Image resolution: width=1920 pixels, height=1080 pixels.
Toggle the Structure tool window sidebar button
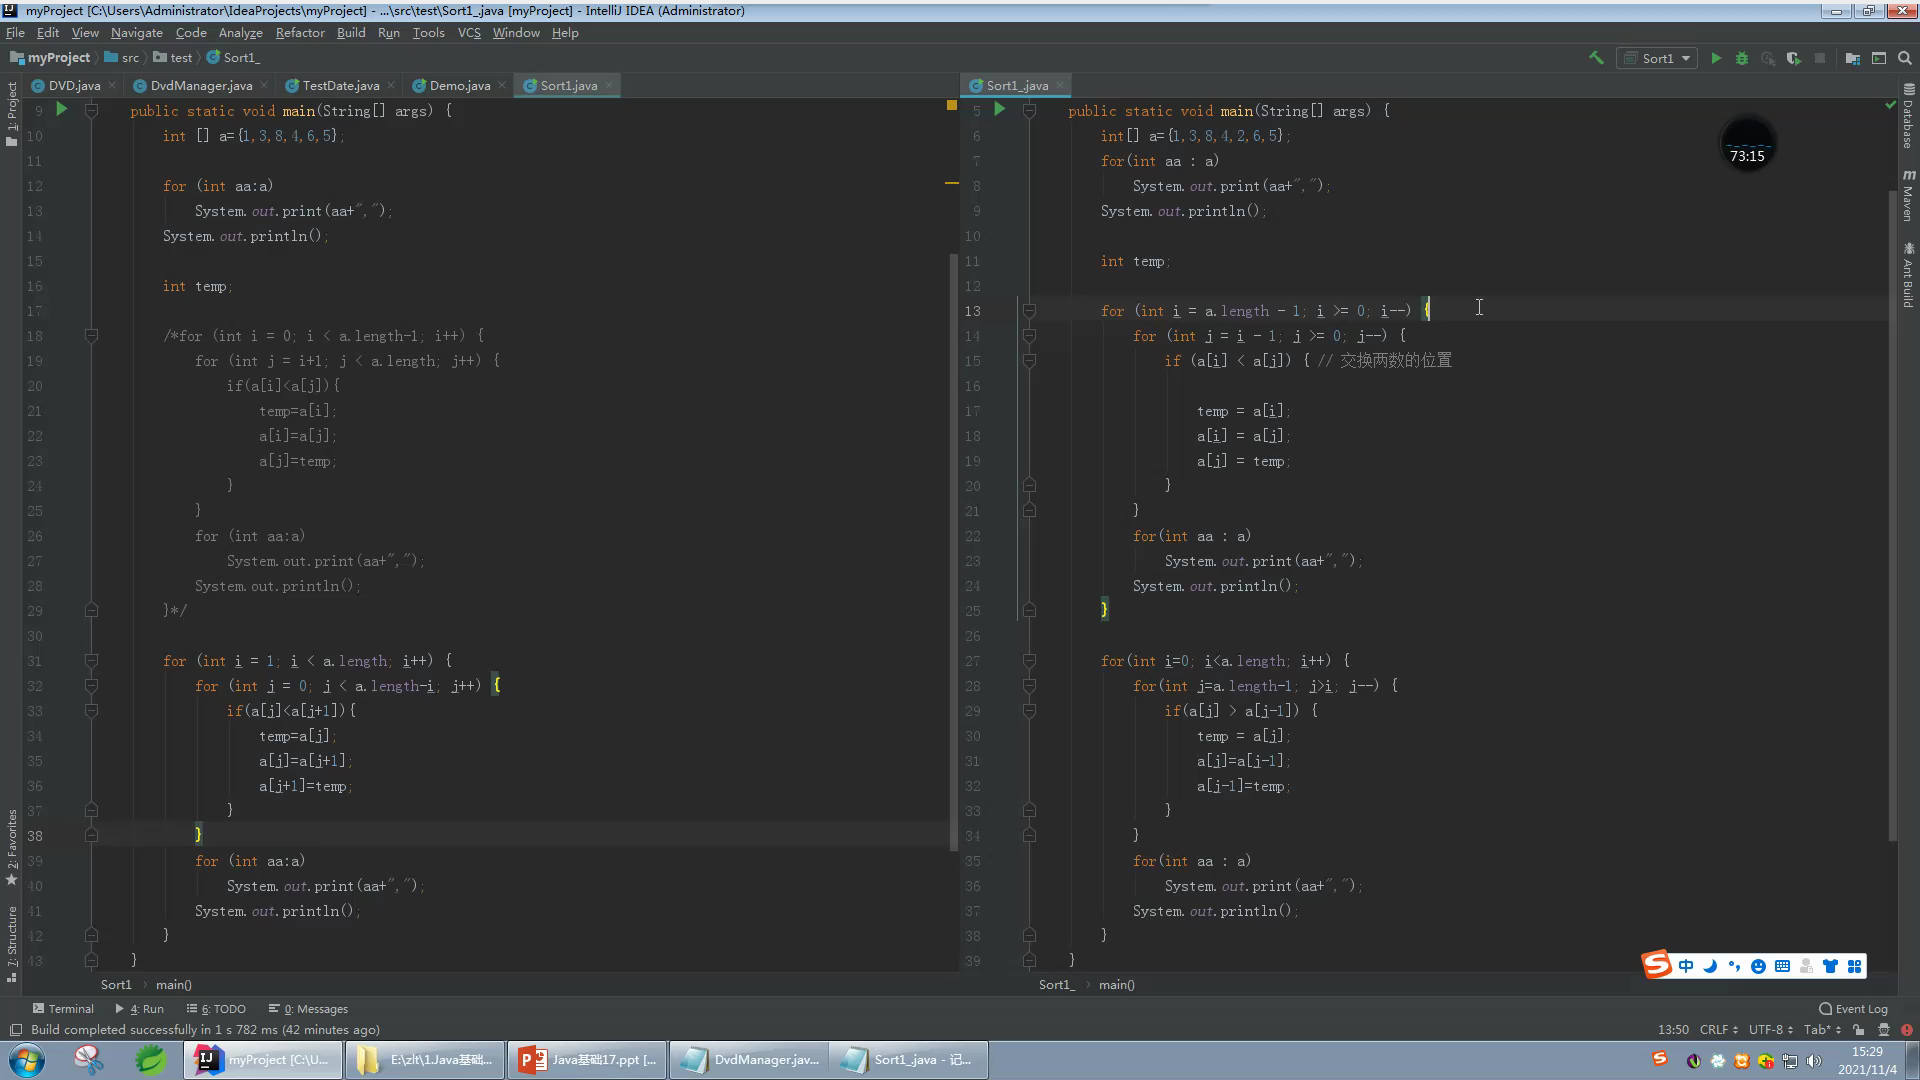[11, 942]
